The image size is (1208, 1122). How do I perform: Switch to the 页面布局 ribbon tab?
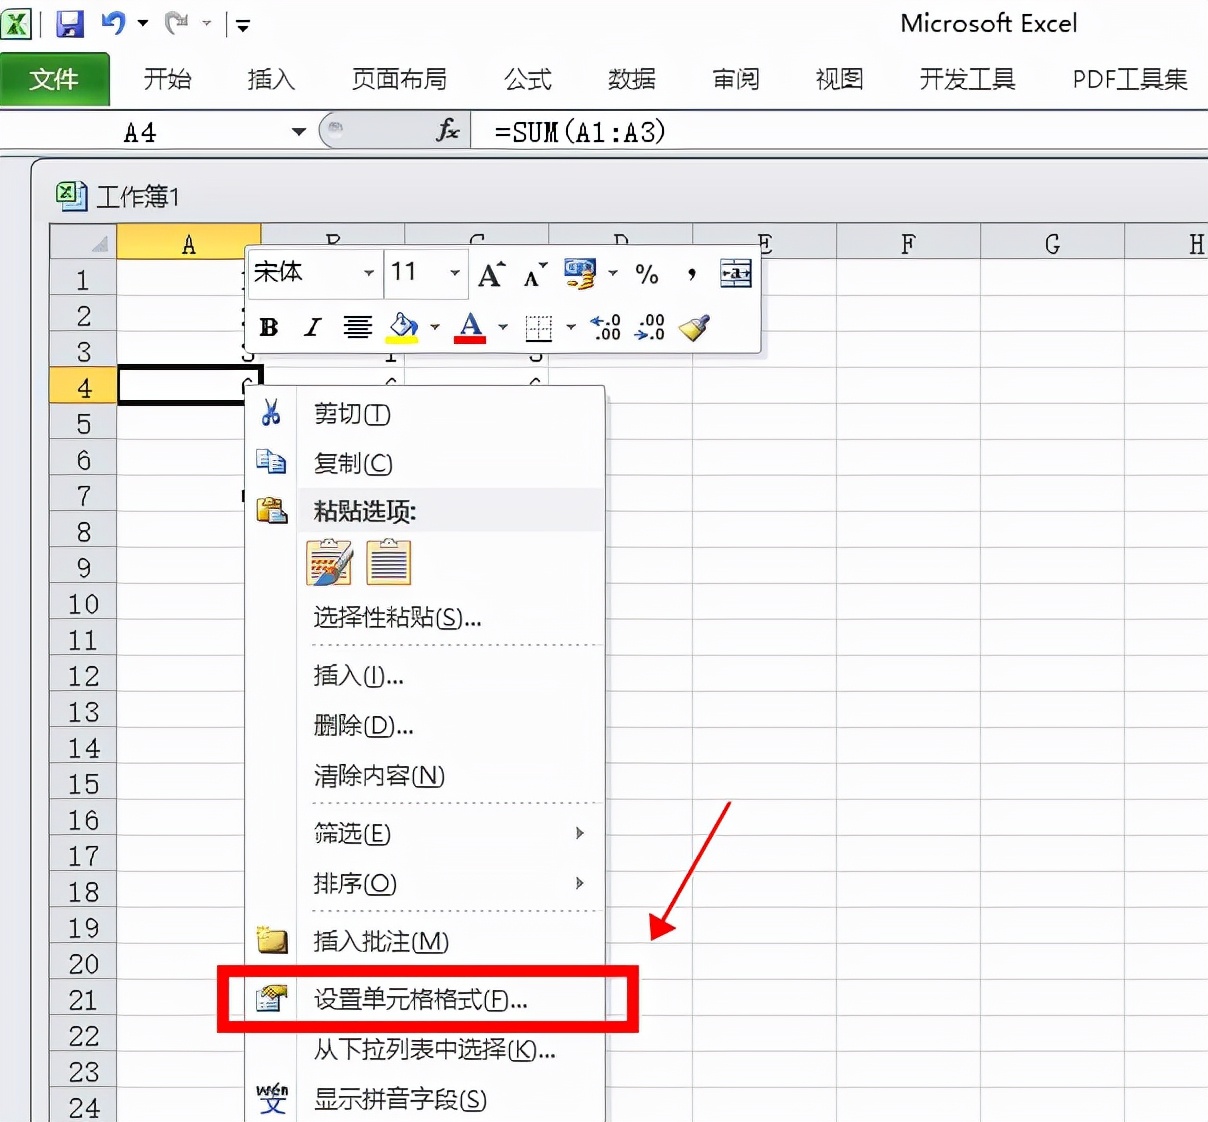[399, 79]
